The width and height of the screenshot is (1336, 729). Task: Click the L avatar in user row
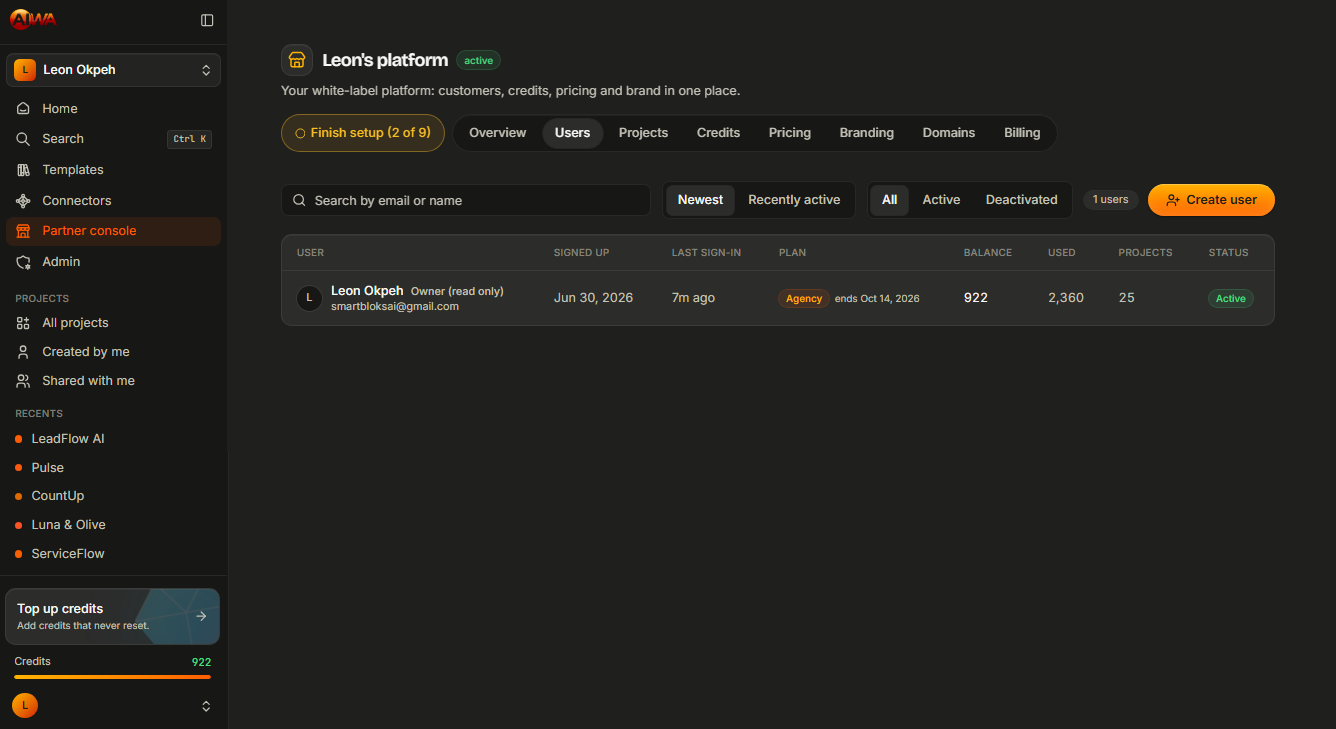pos(309,298)
